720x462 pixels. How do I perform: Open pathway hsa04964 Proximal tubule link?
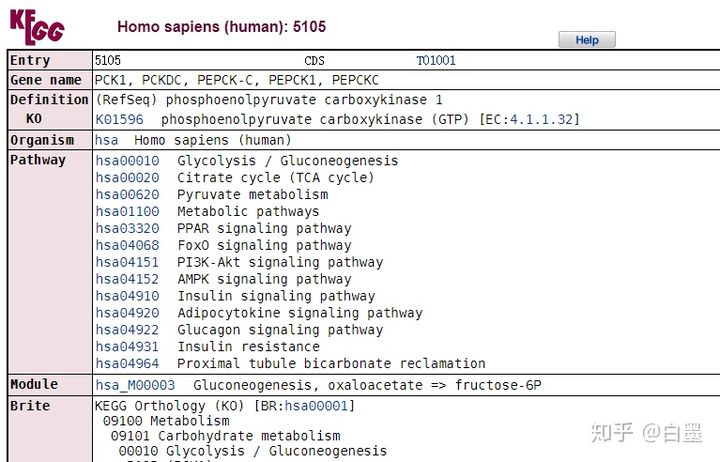point(127,364)
